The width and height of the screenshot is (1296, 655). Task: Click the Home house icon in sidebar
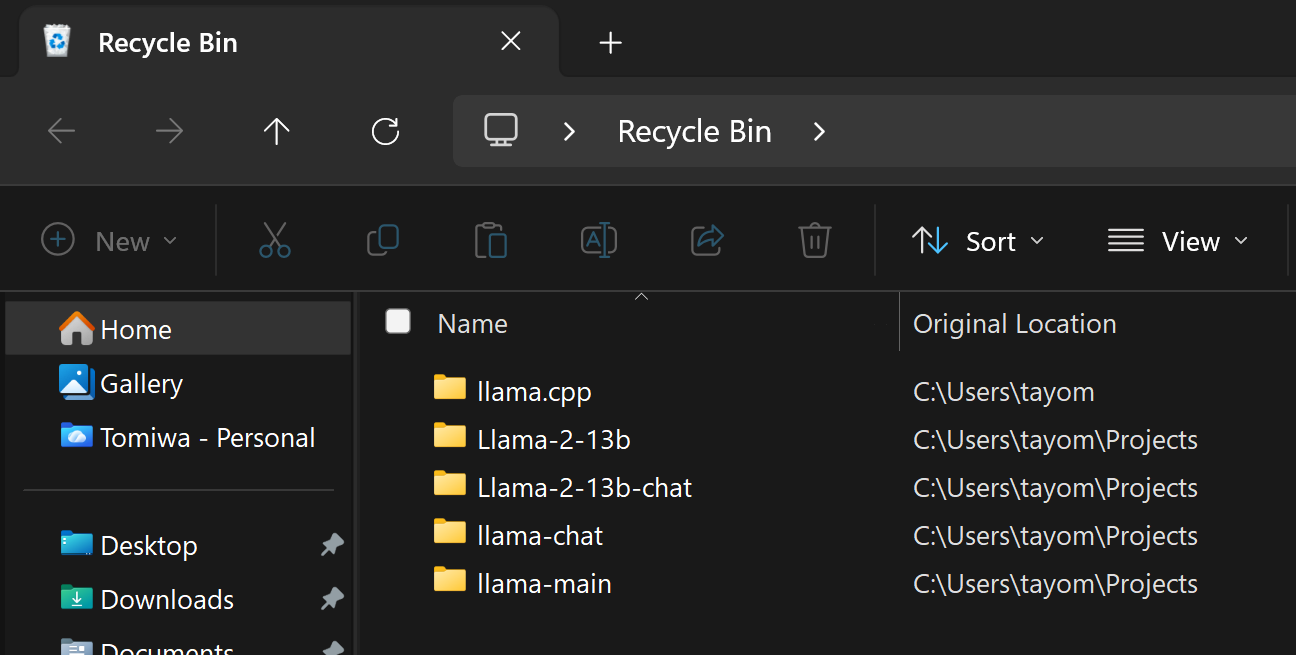click(77, 328)
